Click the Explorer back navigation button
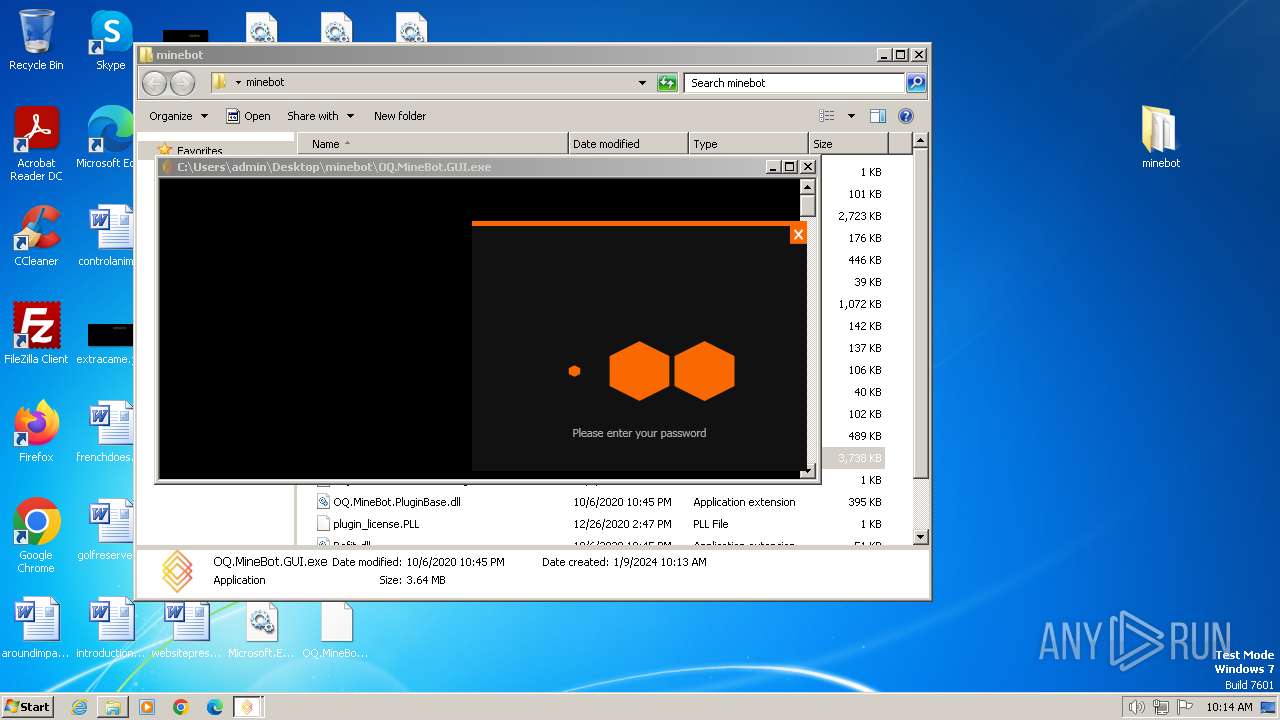This screenshot has height=720, width=1280. coord(154,83)
